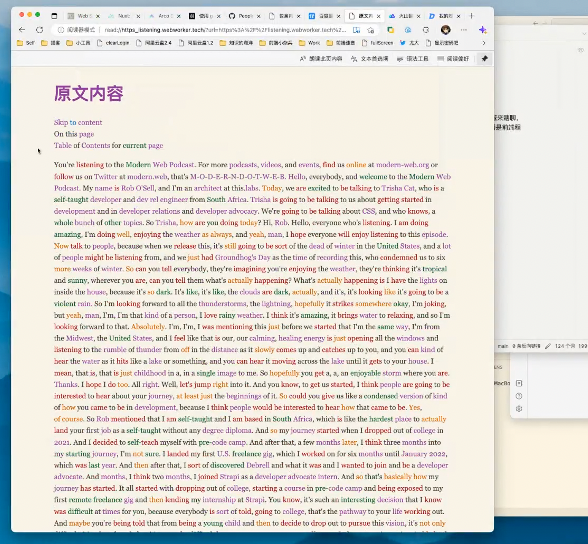
Task: Open the profile avatar menu
Action: pyautogui.click(x=446, y=30)
